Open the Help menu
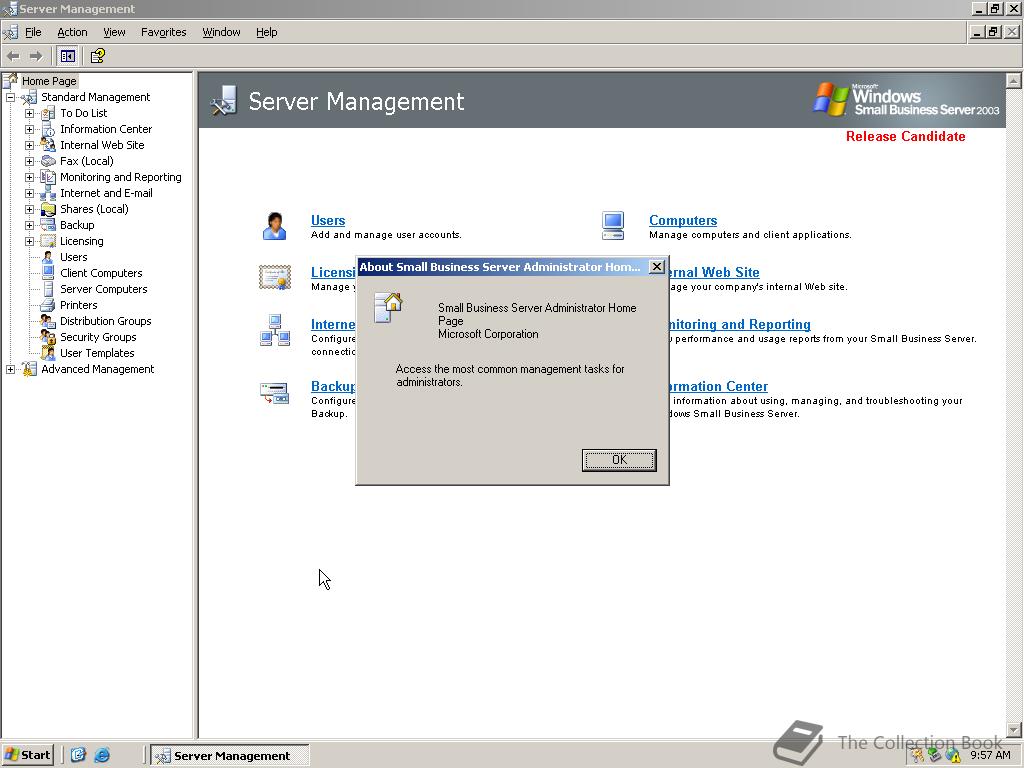This screenshot has width=1024, height=768. [266, 32]
